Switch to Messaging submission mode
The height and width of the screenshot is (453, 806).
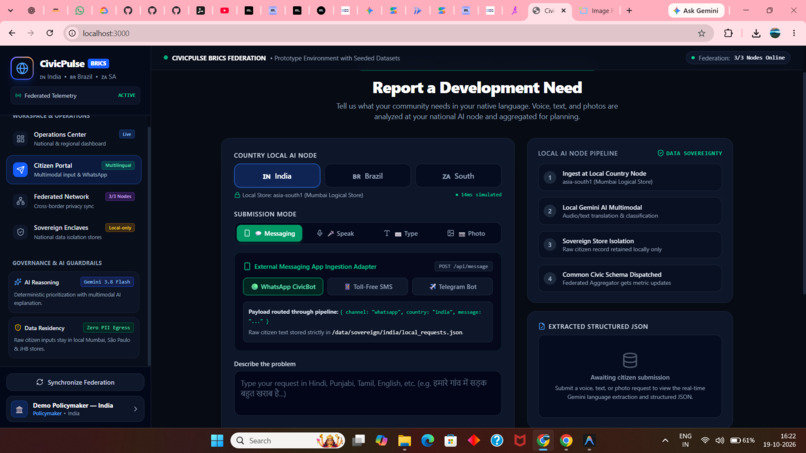(269, 233)
